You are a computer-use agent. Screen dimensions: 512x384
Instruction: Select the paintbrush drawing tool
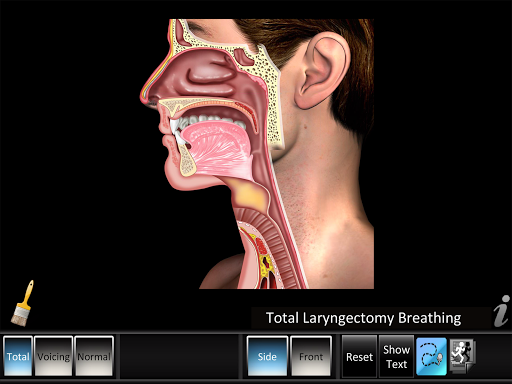22,303
